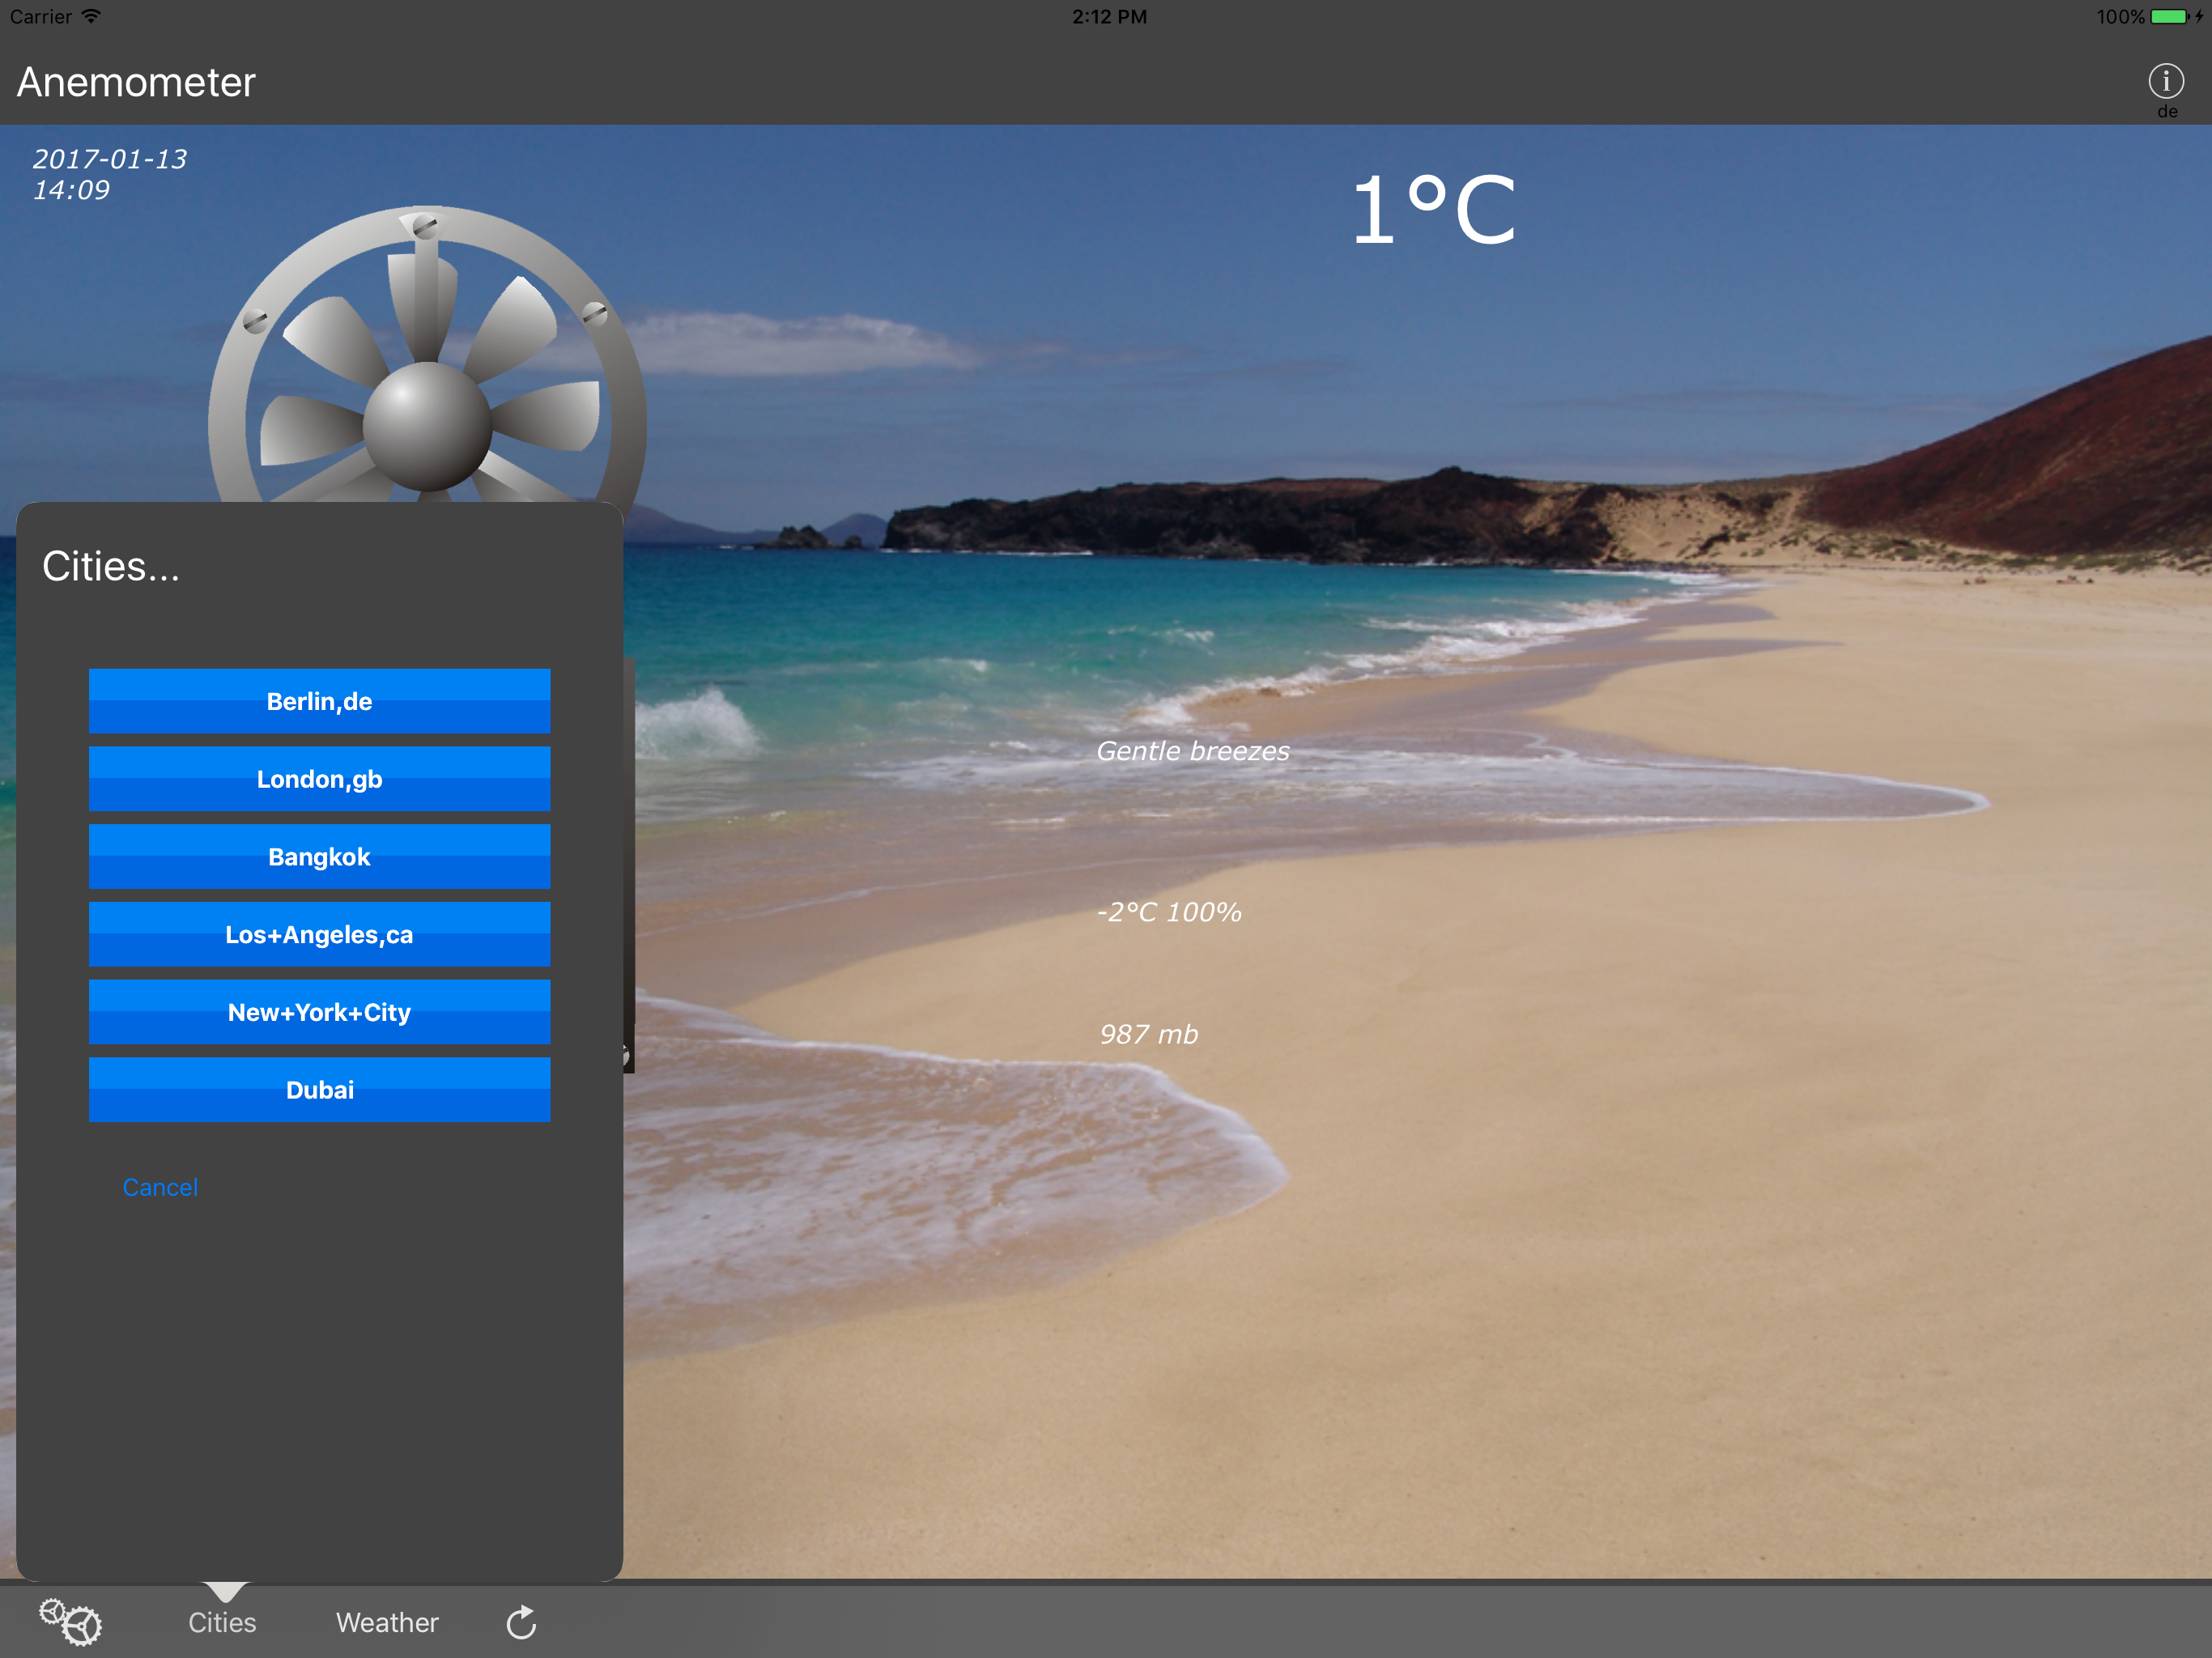Choose London,gb city button

[x=319, y=779]
